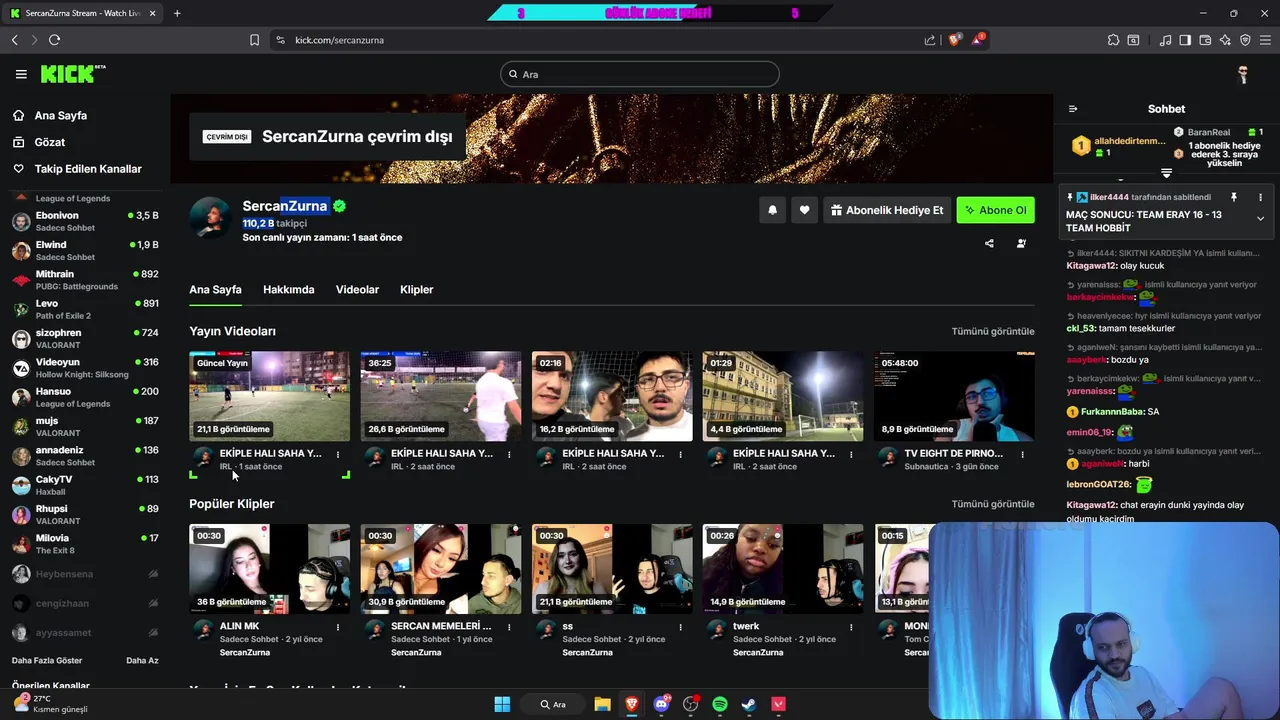Viewport: 1280px width, 720px height.
Task: Click the search field labeled Ara
Action: 640,74
